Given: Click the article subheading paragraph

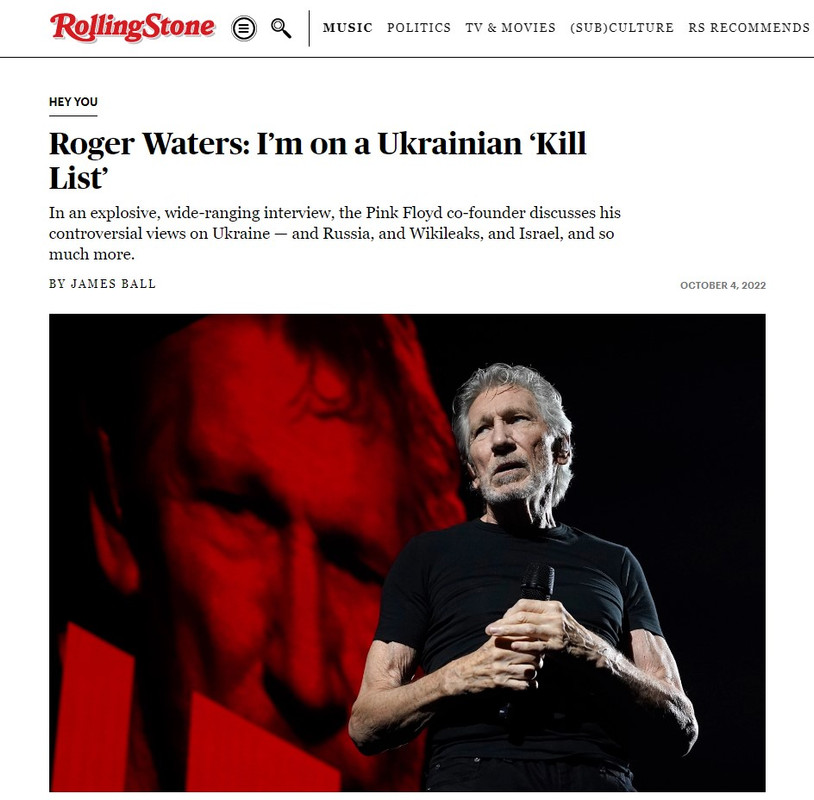Looking at the screenshot, I should 335,234.
